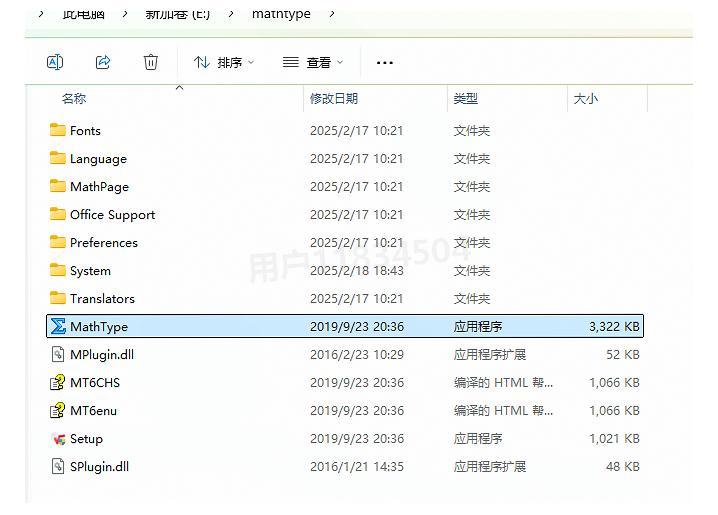
Task: Click the 新加卷 (E:) breadcrumb segment
Action: point(178,14)
